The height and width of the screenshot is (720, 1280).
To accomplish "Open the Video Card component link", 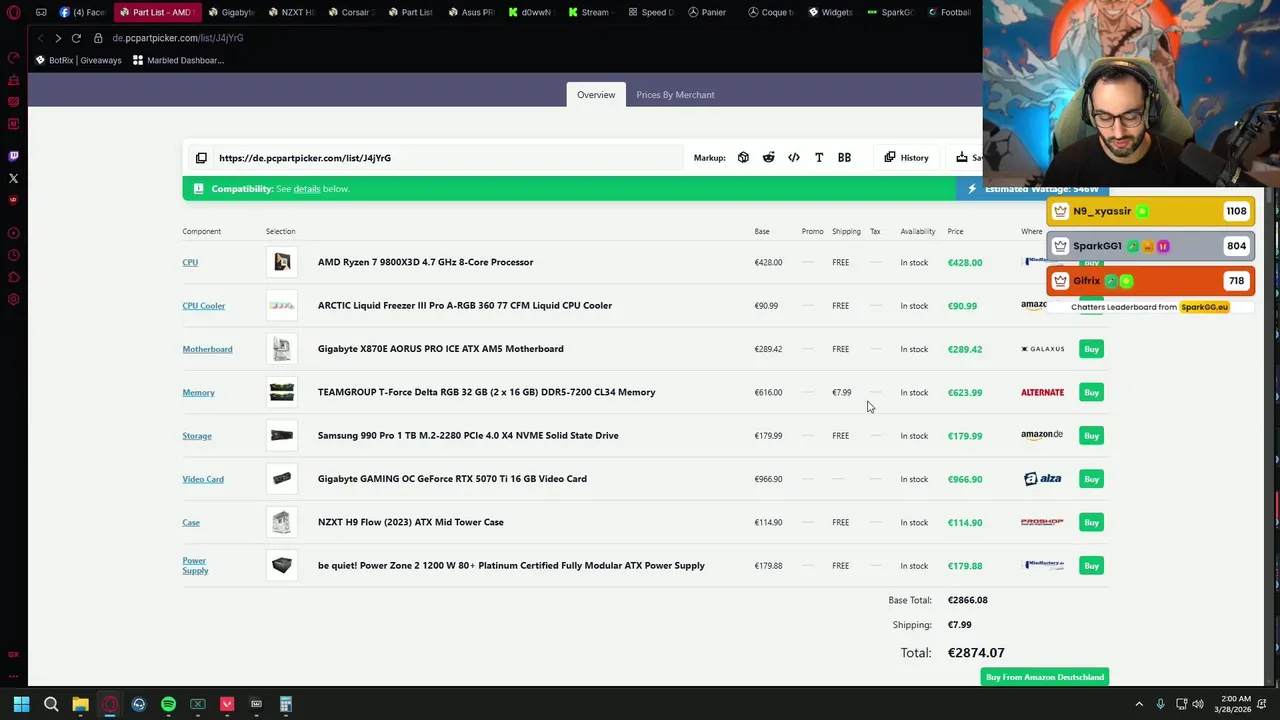I will pyautogui.click(x=203, y=479).
